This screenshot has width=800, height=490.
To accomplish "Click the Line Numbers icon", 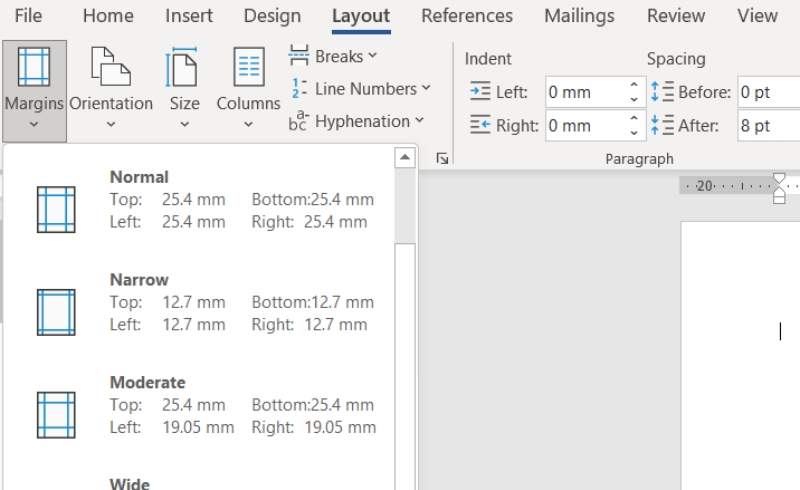I will (x=299, y=88).
